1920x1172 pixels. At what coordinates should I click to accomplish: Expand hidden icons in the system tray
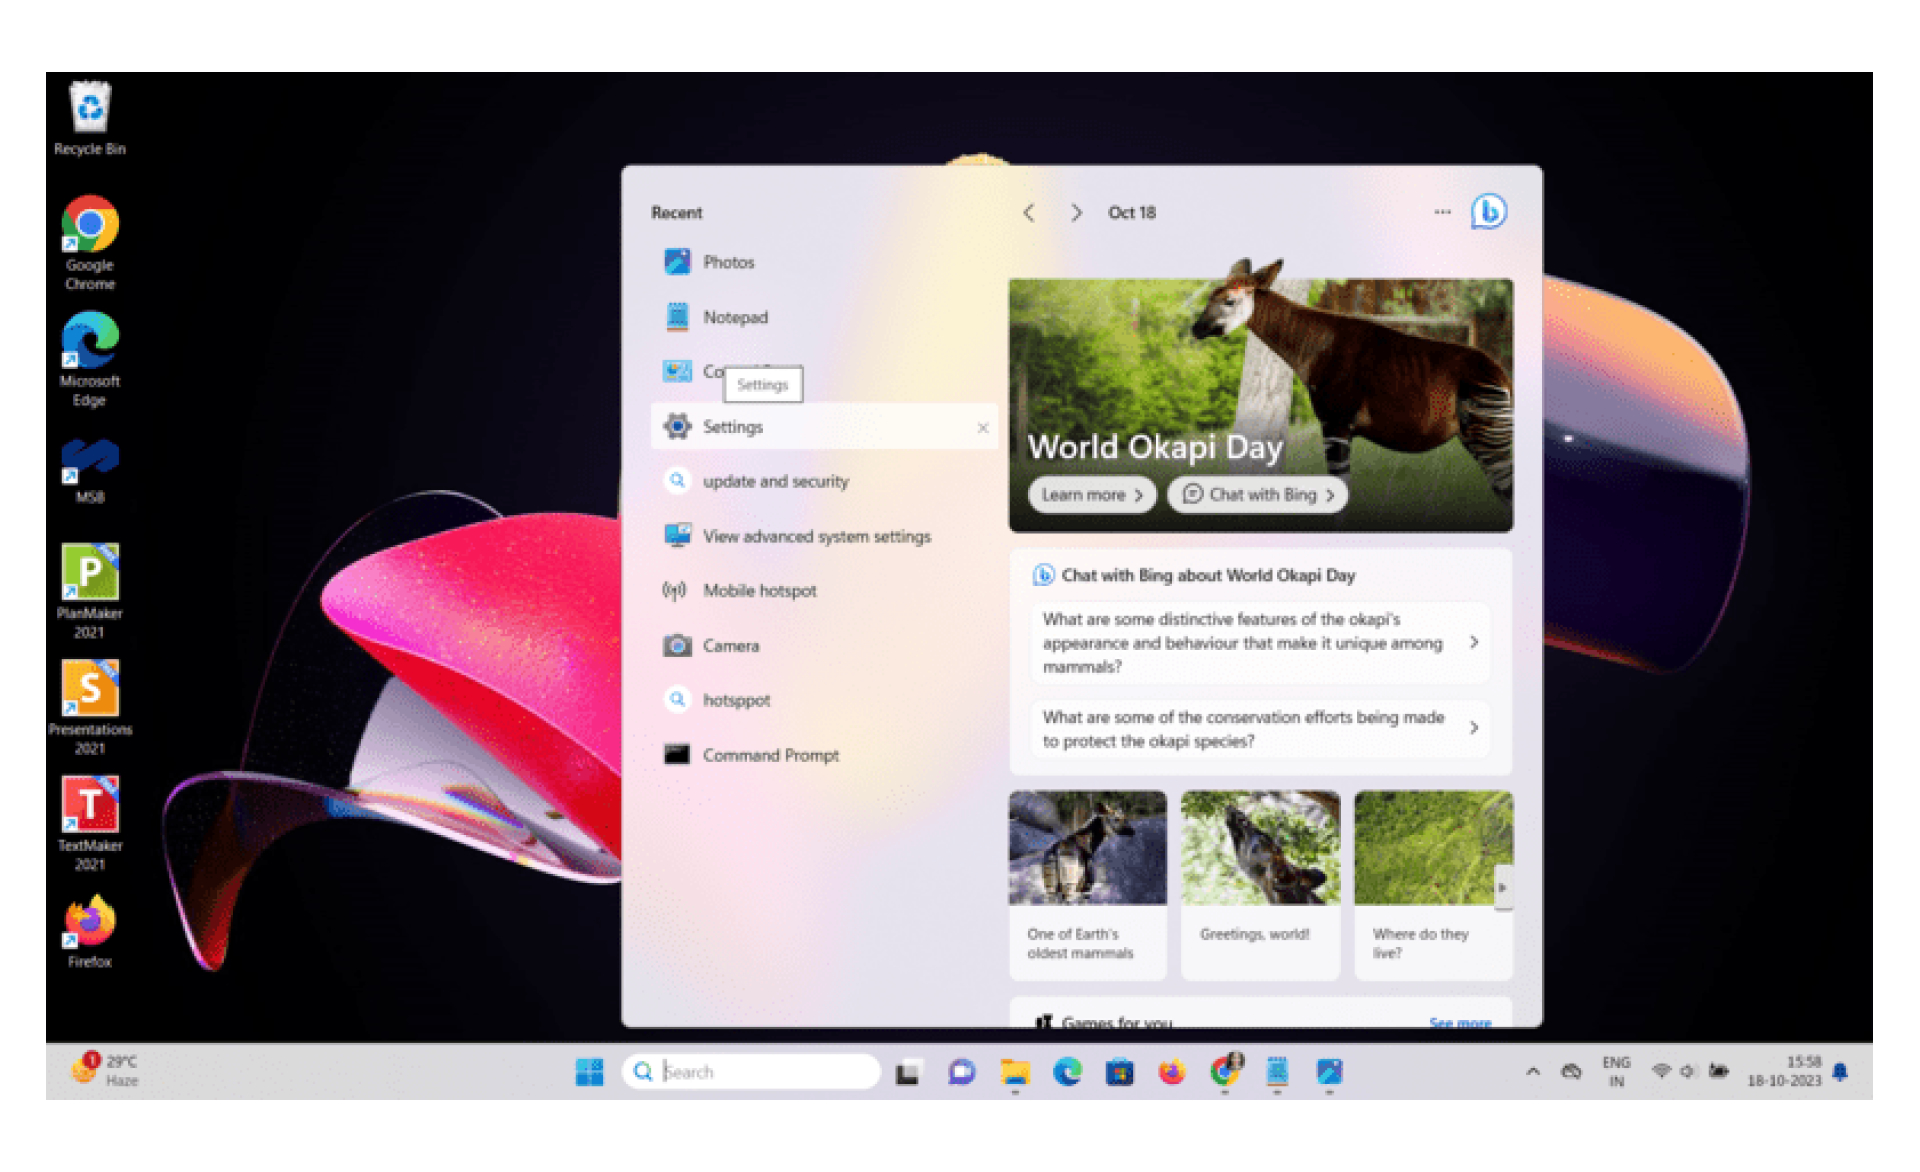[x=1532, y=1072]
